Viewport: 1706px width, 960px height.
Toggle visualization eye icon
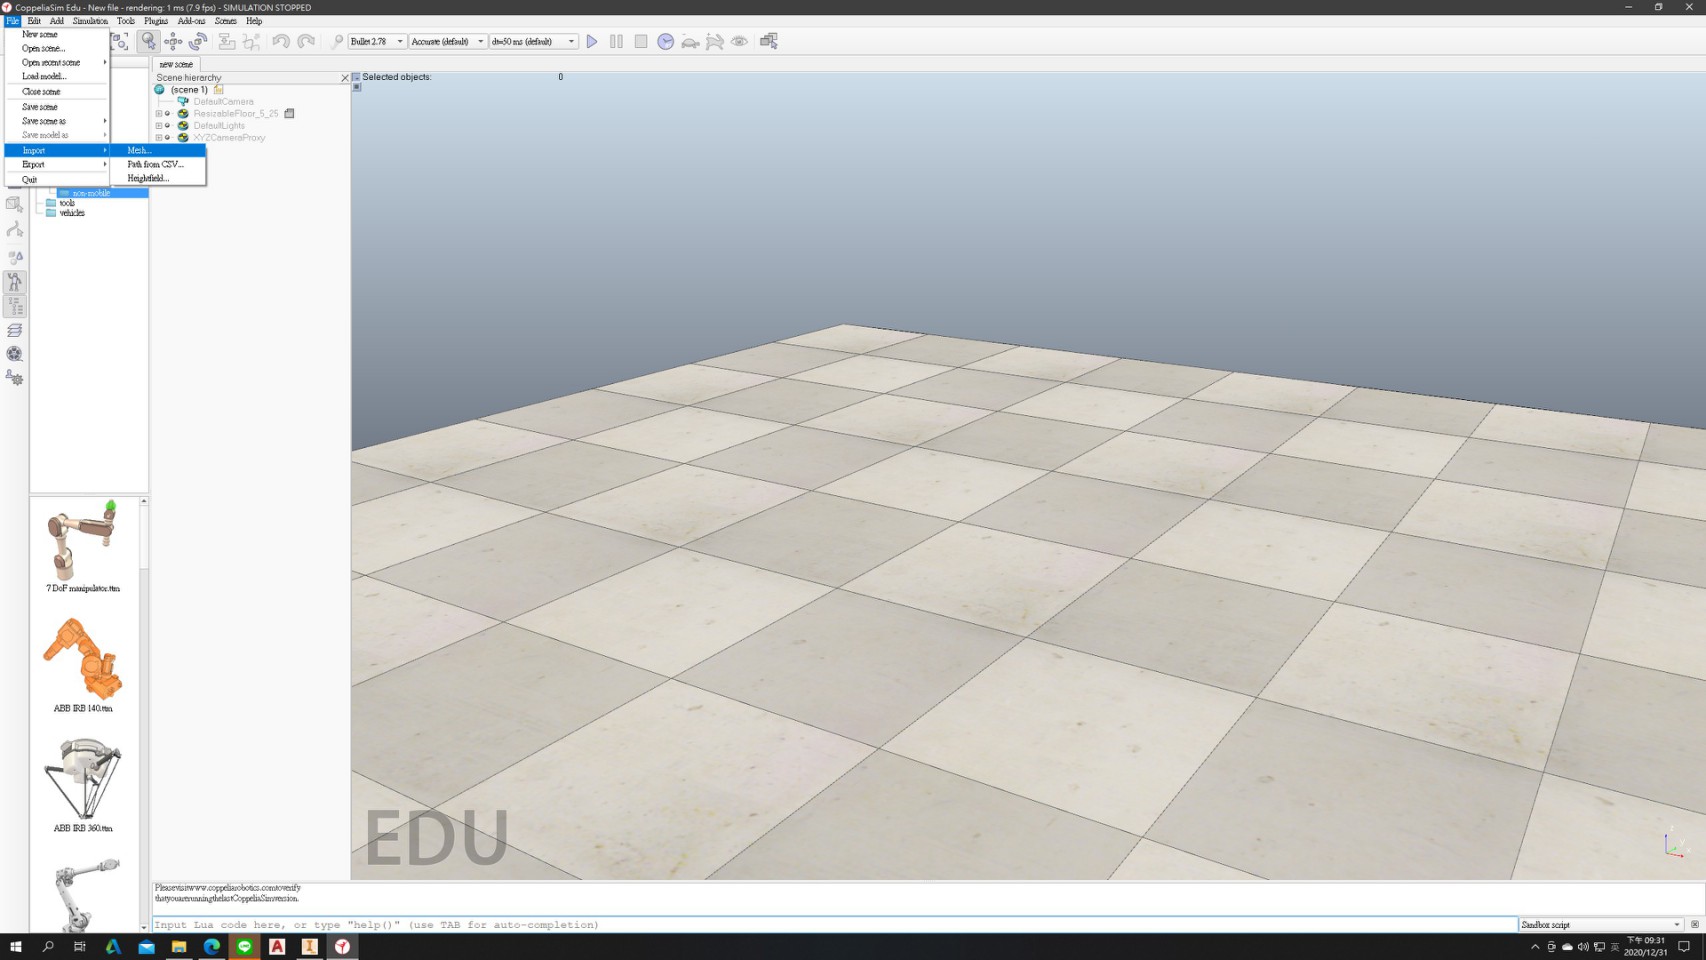pyautogui.click(x=739, y=41)
